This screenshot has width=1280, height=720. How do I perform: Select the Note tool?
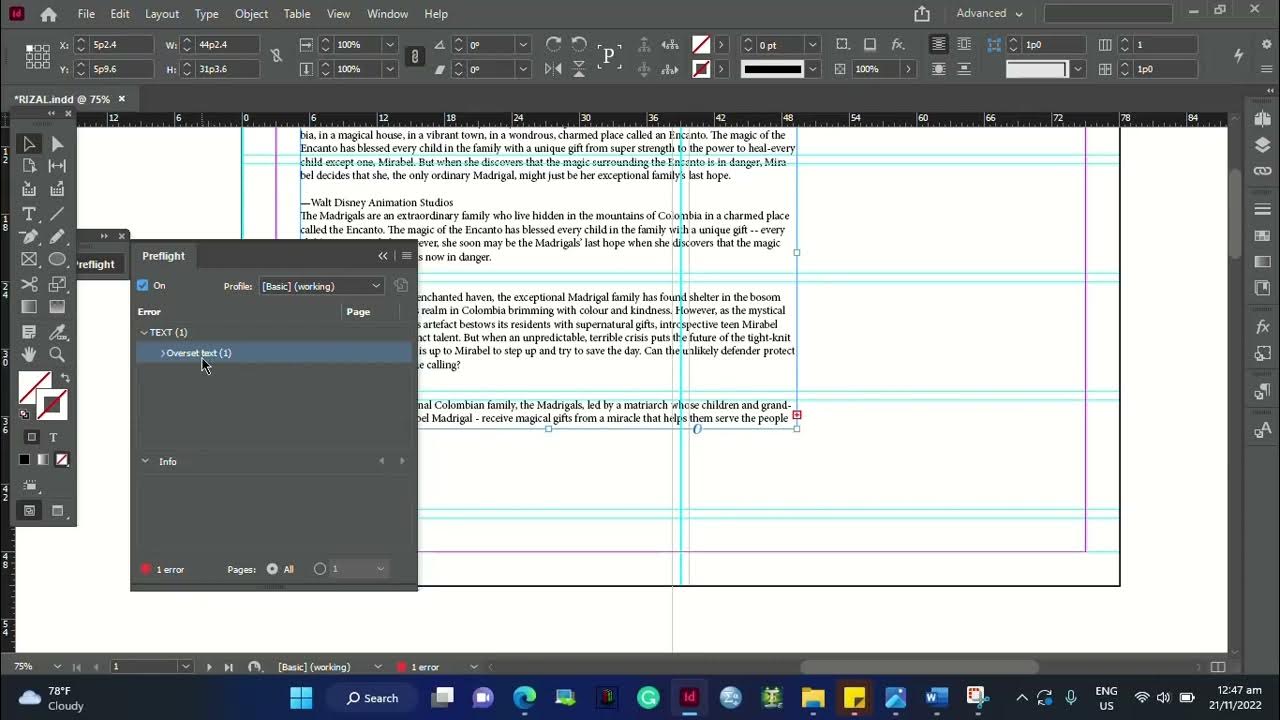tap(30, 332)
